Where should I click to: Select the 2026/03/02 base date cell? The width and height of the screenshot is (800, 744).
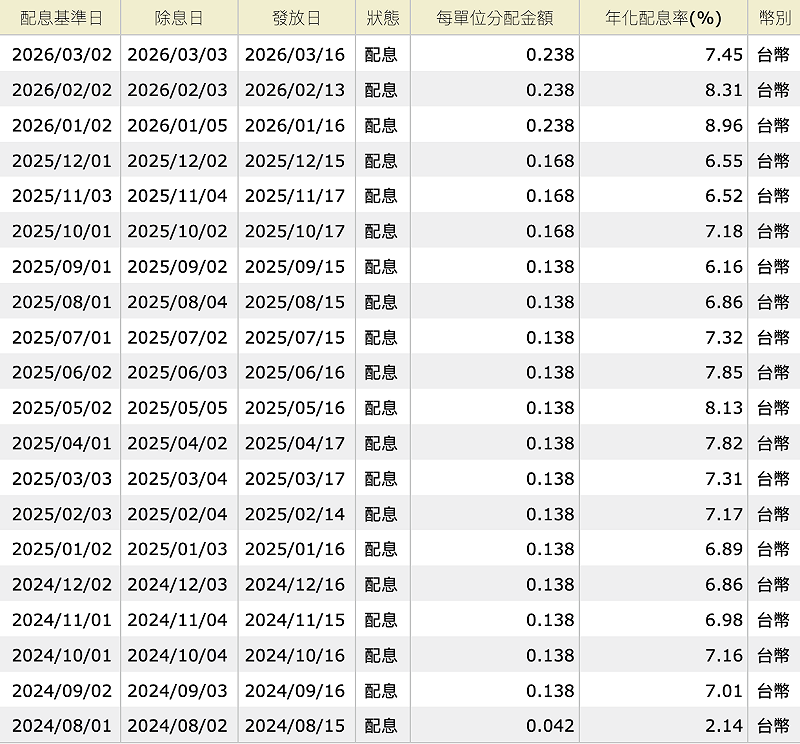(62, 55)
